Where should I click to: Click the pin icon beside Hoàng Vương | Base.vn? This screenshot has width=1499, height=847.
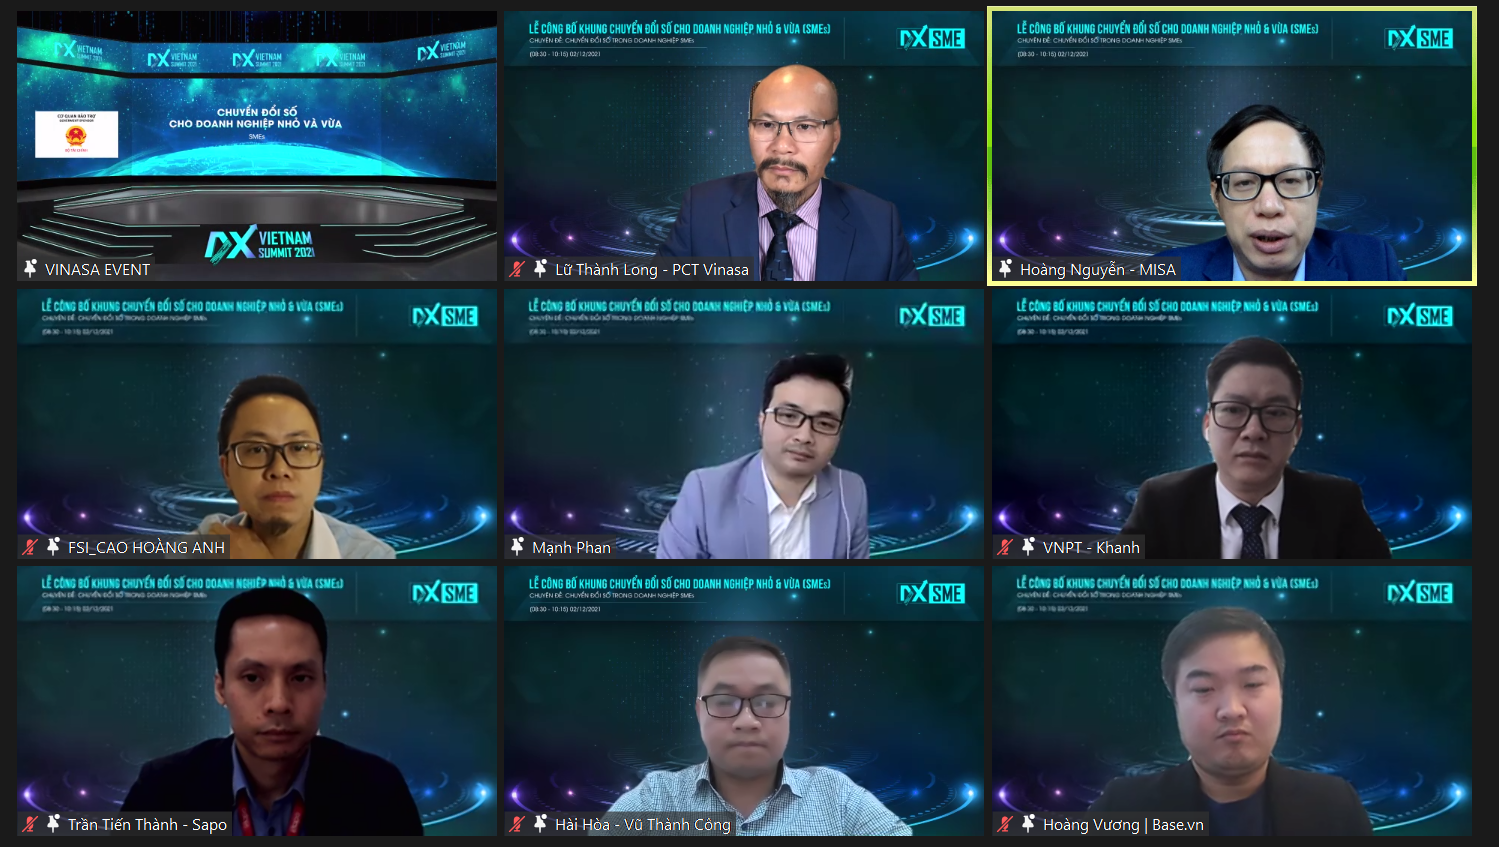tap(1028, 823)
